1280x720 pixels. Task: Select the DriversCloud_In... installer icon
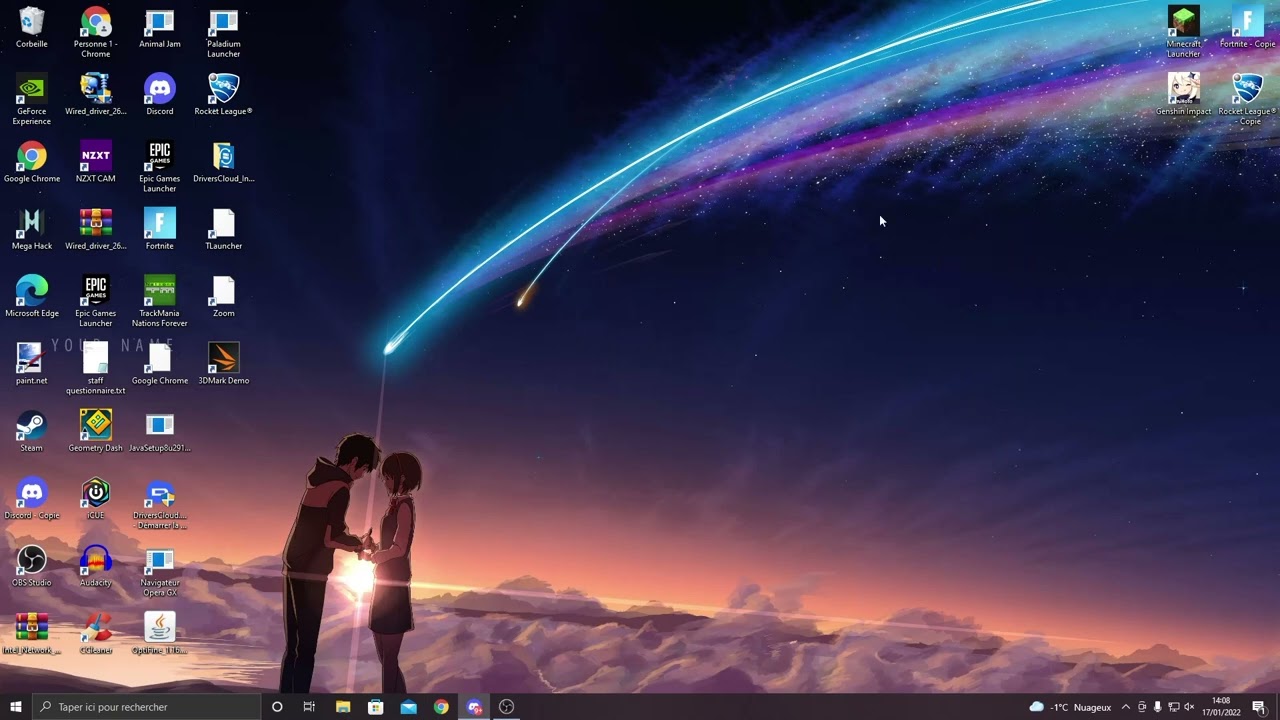(223, 162)
